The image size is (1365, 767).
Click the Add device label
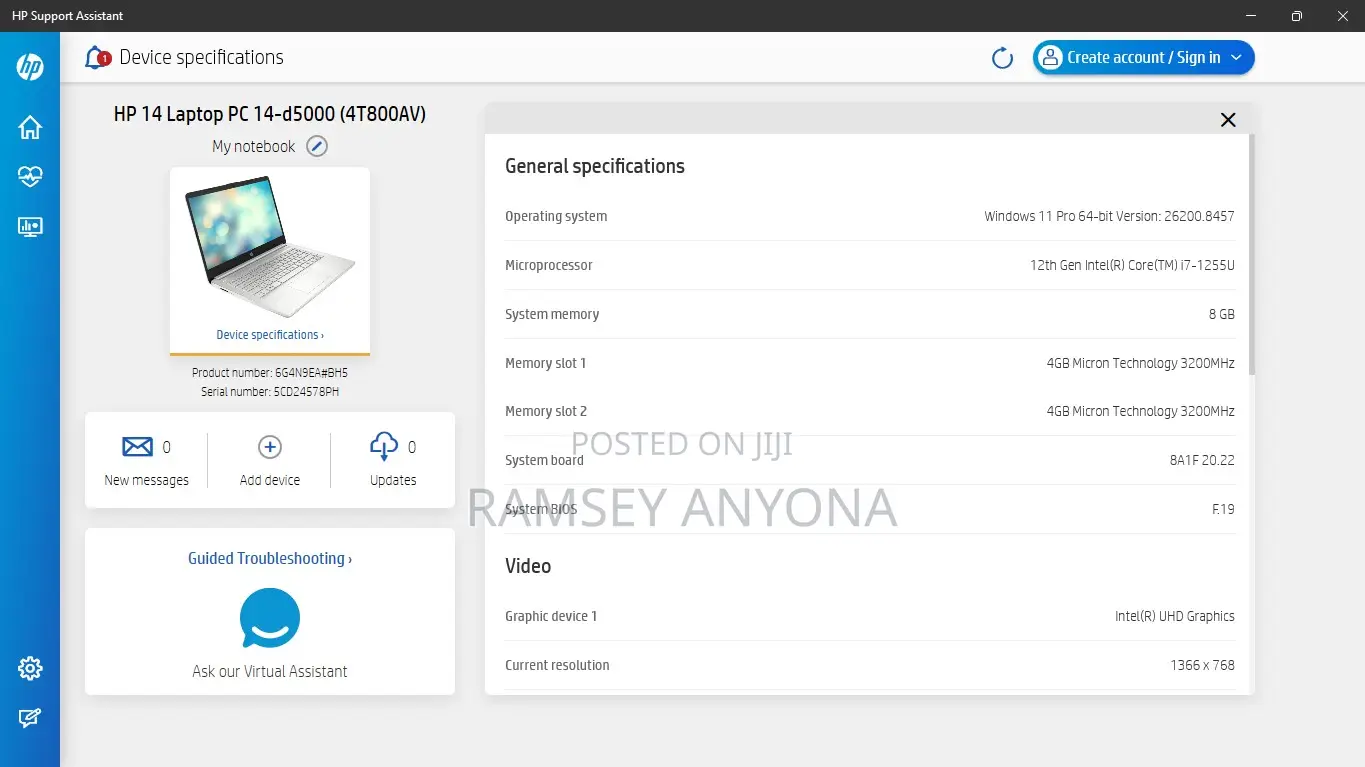(270, 480)
